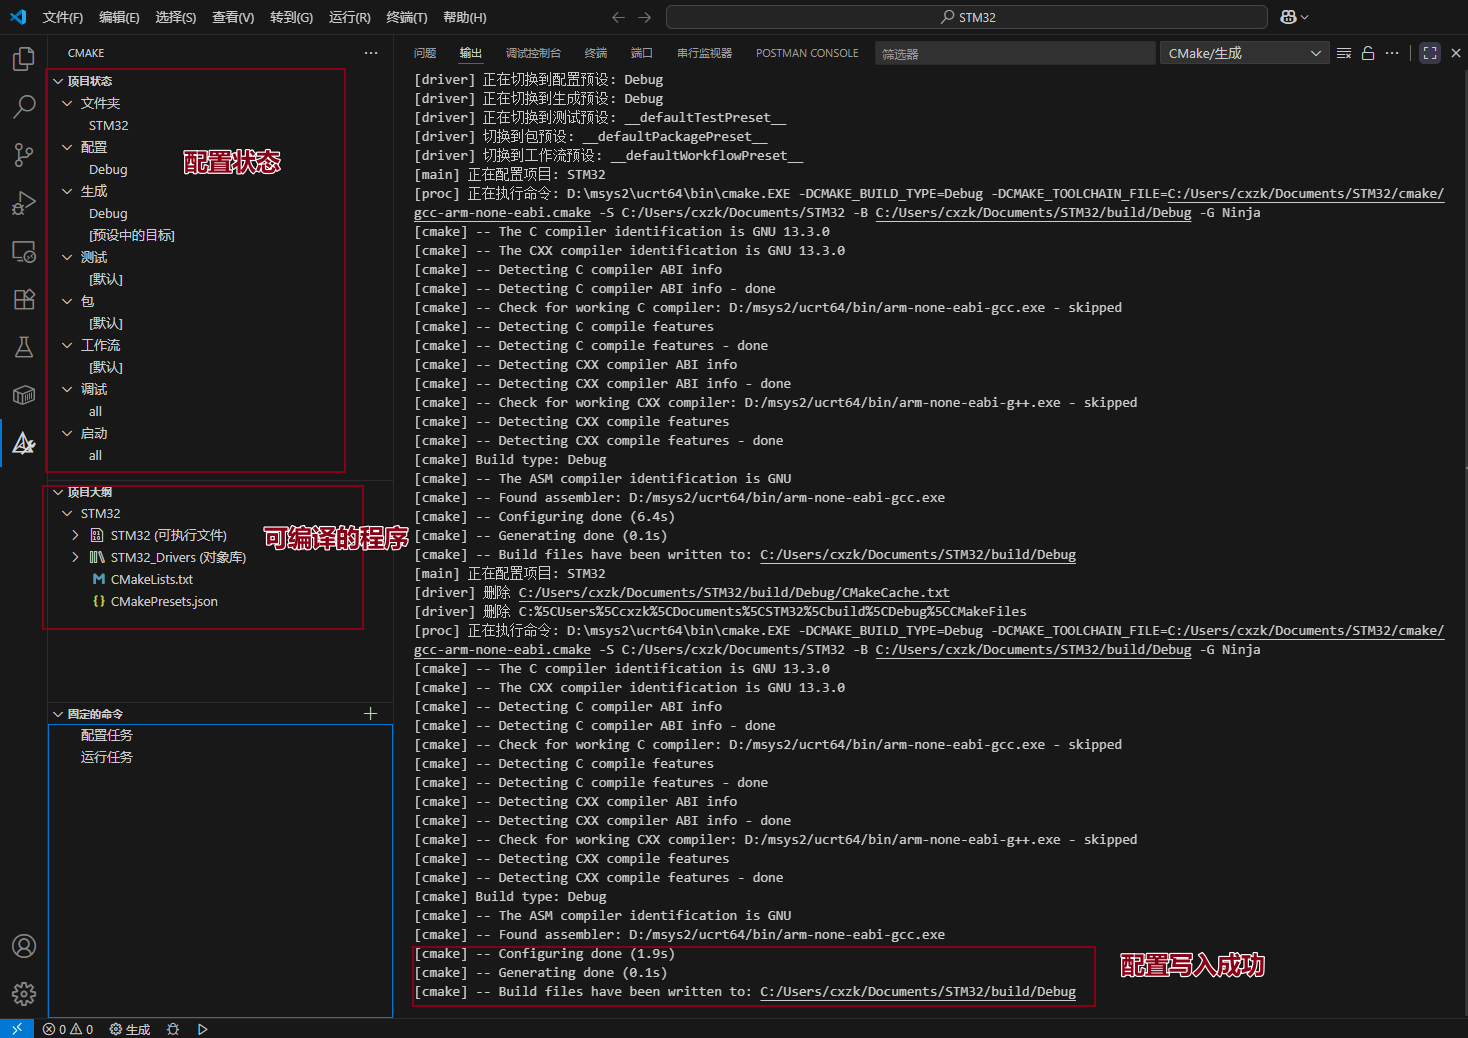Open more actions in CMAKE sidebar header
The height and width of the screenshot is (1038, 1468).
371,53
